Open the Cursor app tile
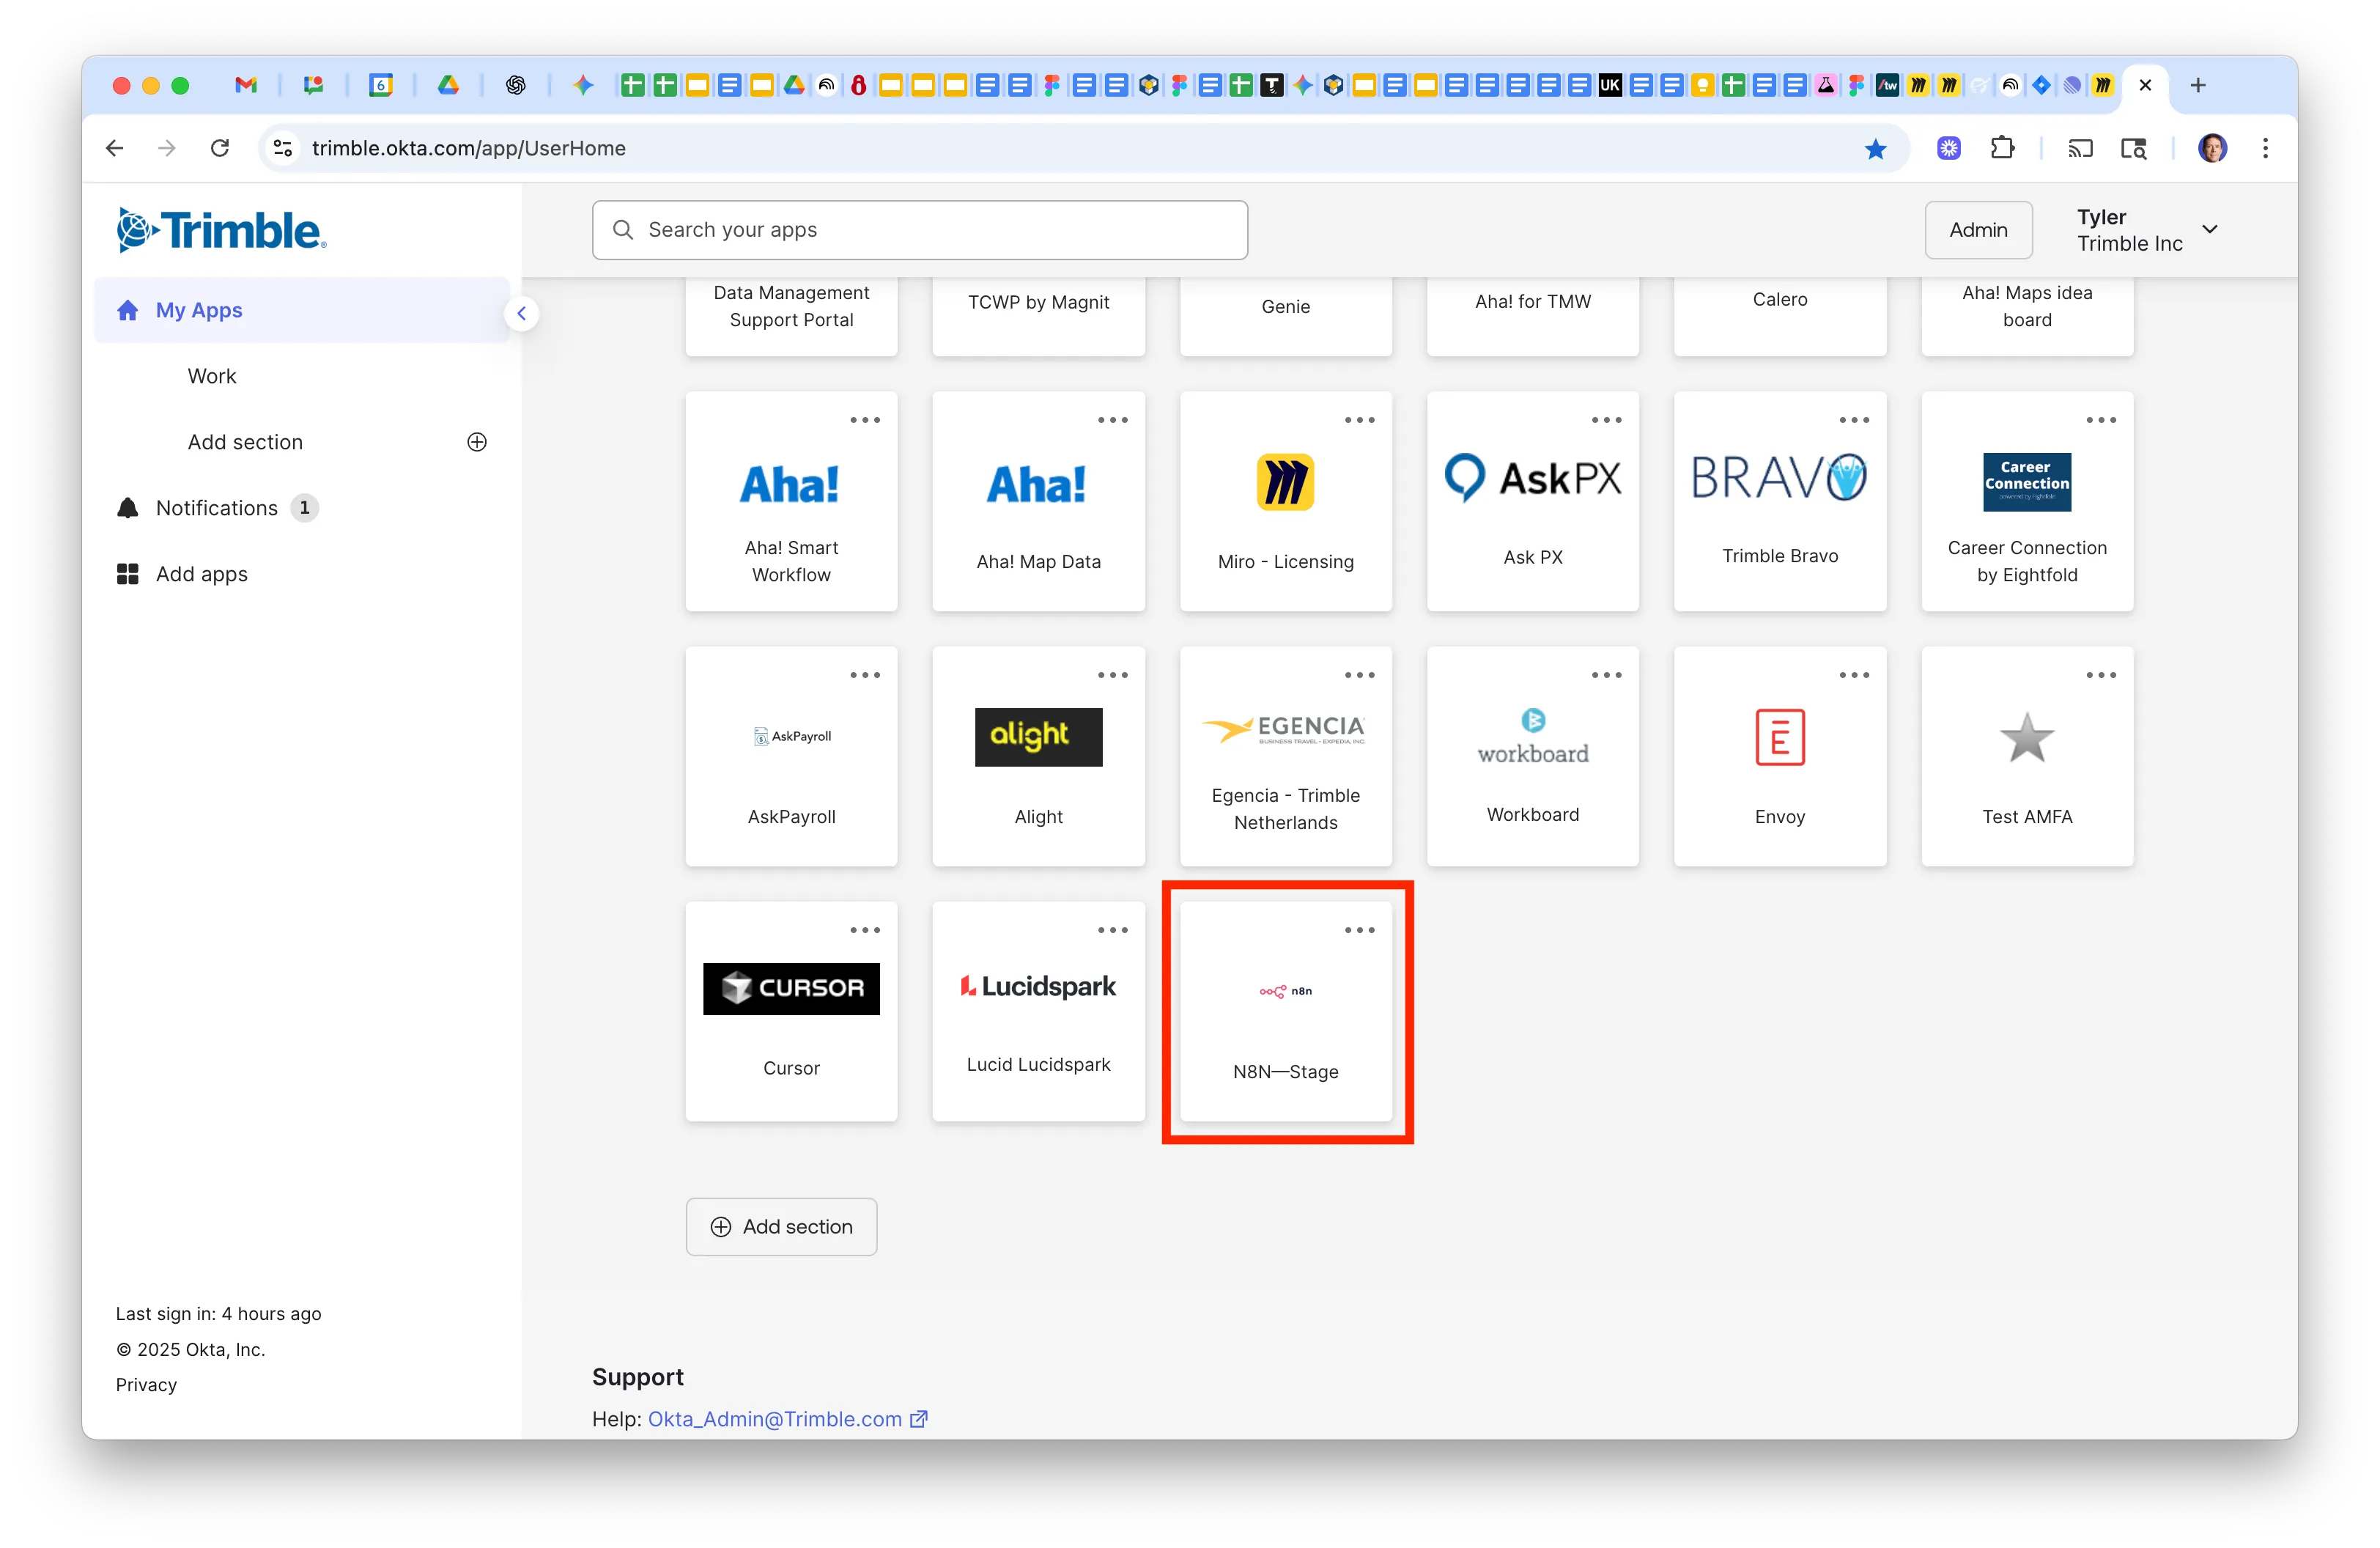2380x1548 pixels. click(791, 1011)
